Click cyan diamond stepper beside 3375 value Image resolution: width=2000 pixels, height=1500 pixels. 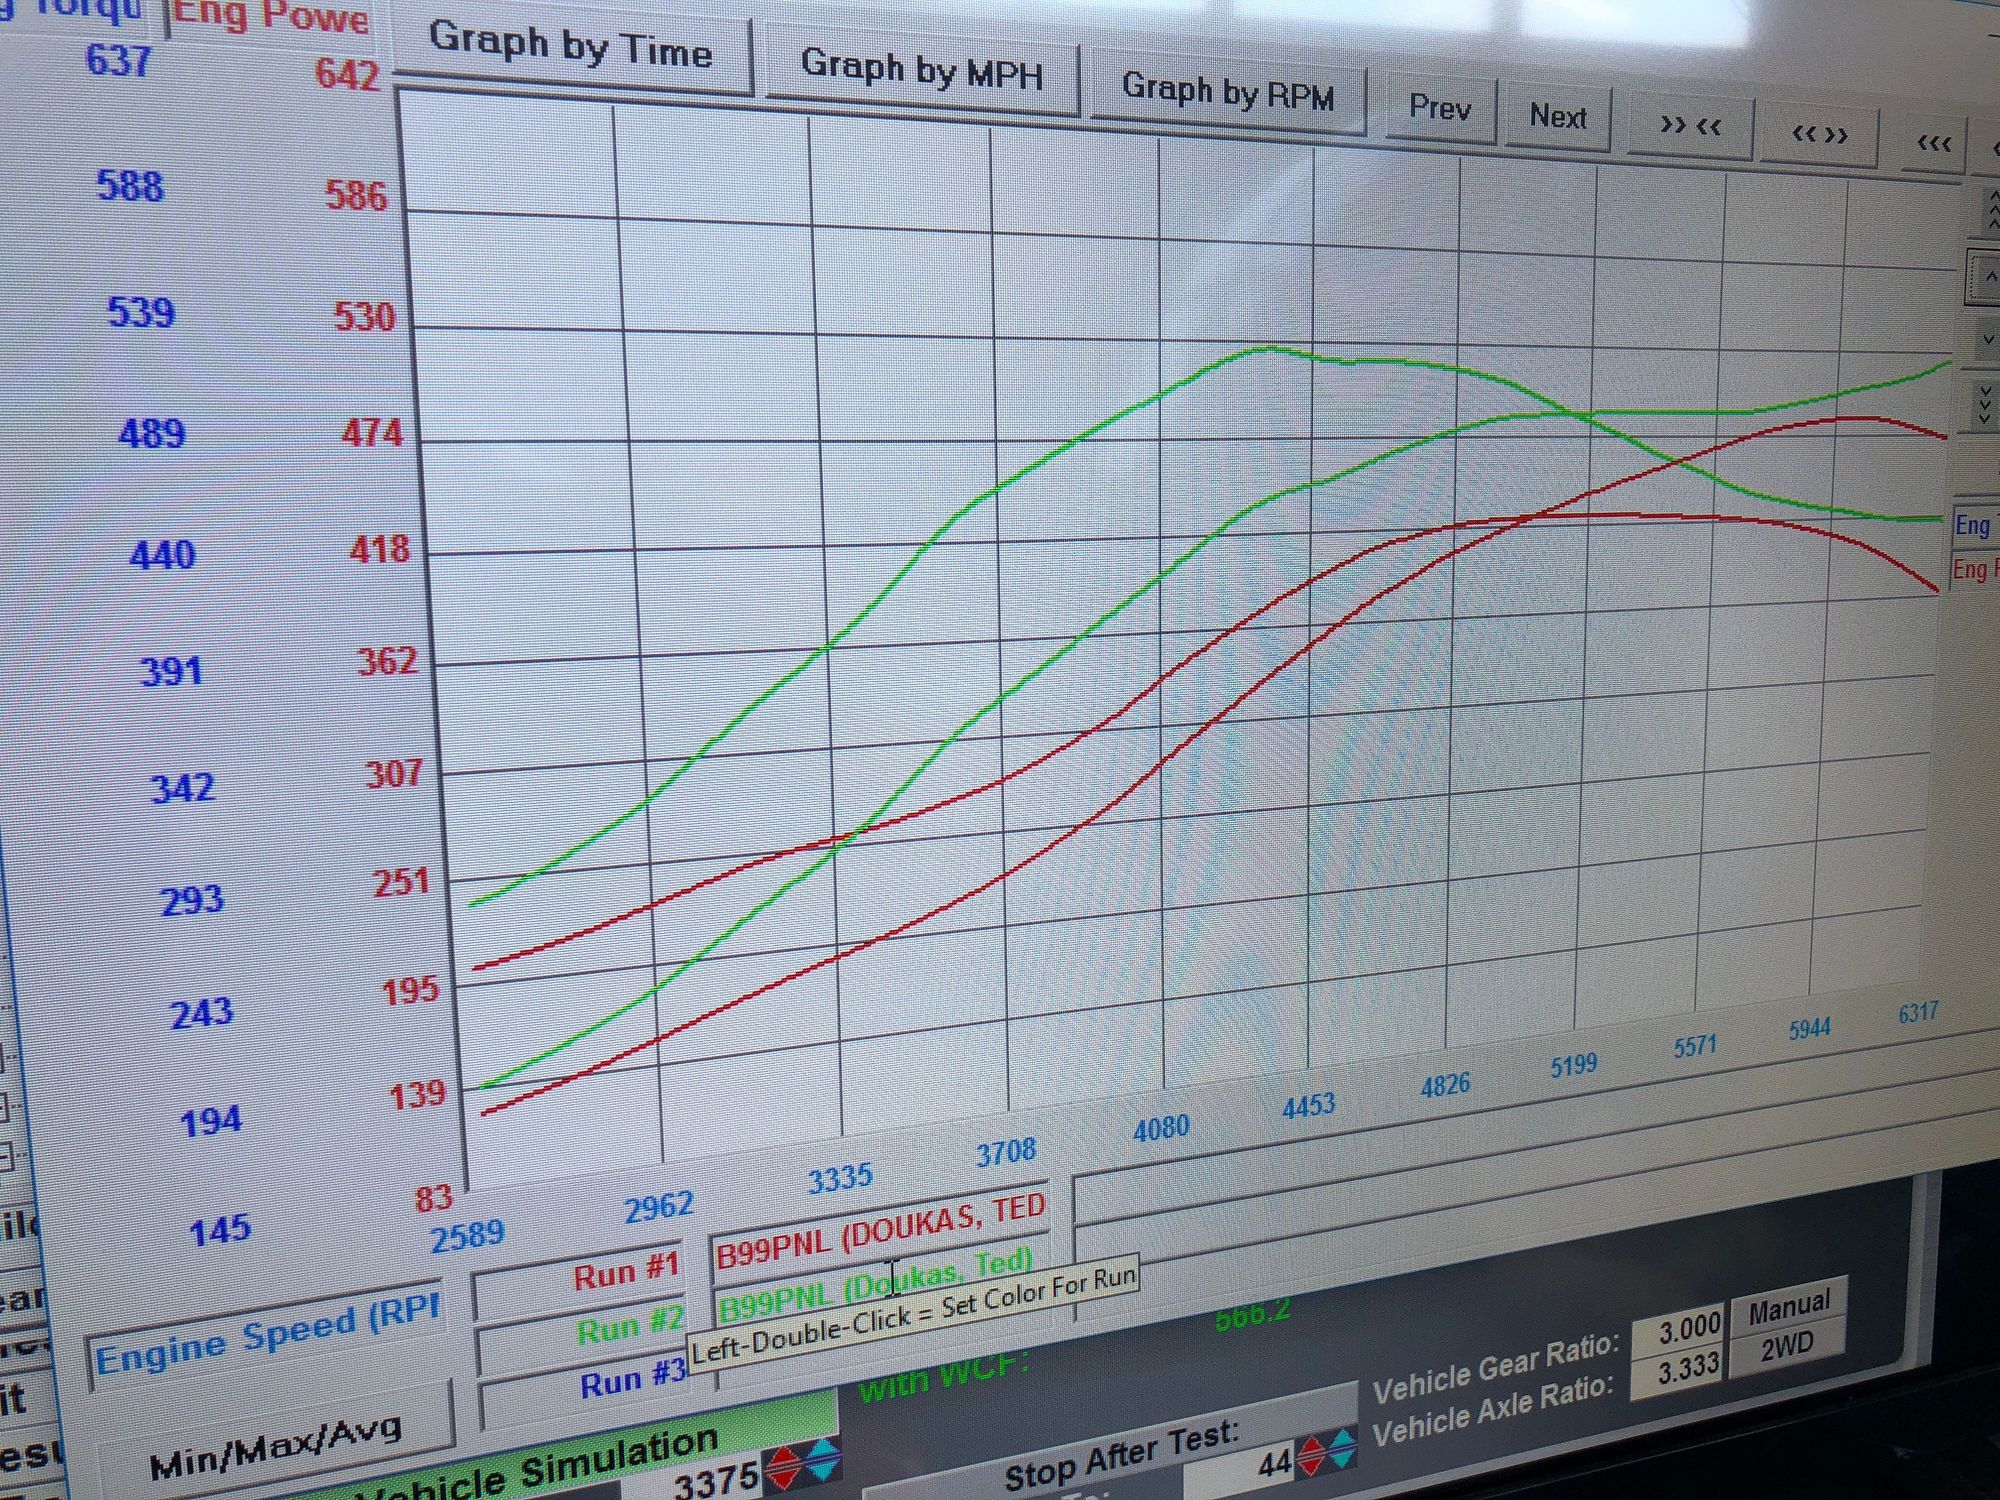pos(823,1460)
